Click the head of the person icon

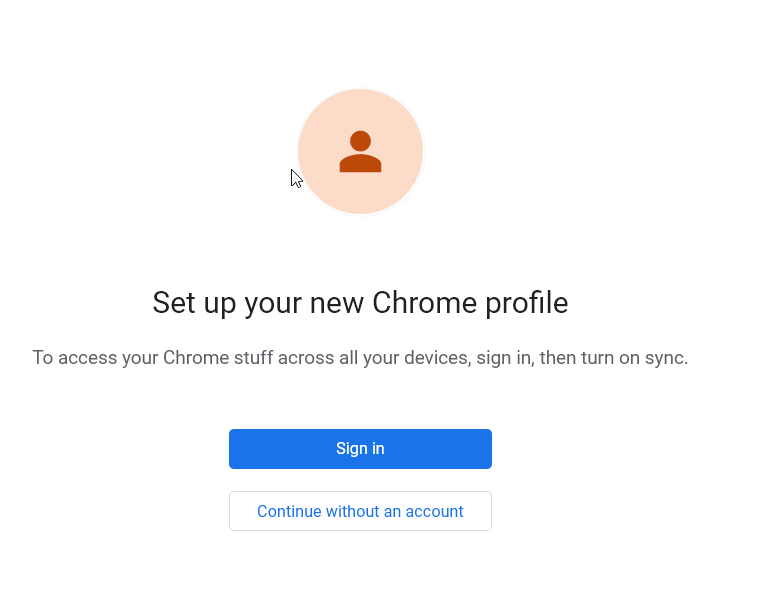[360, 140]
